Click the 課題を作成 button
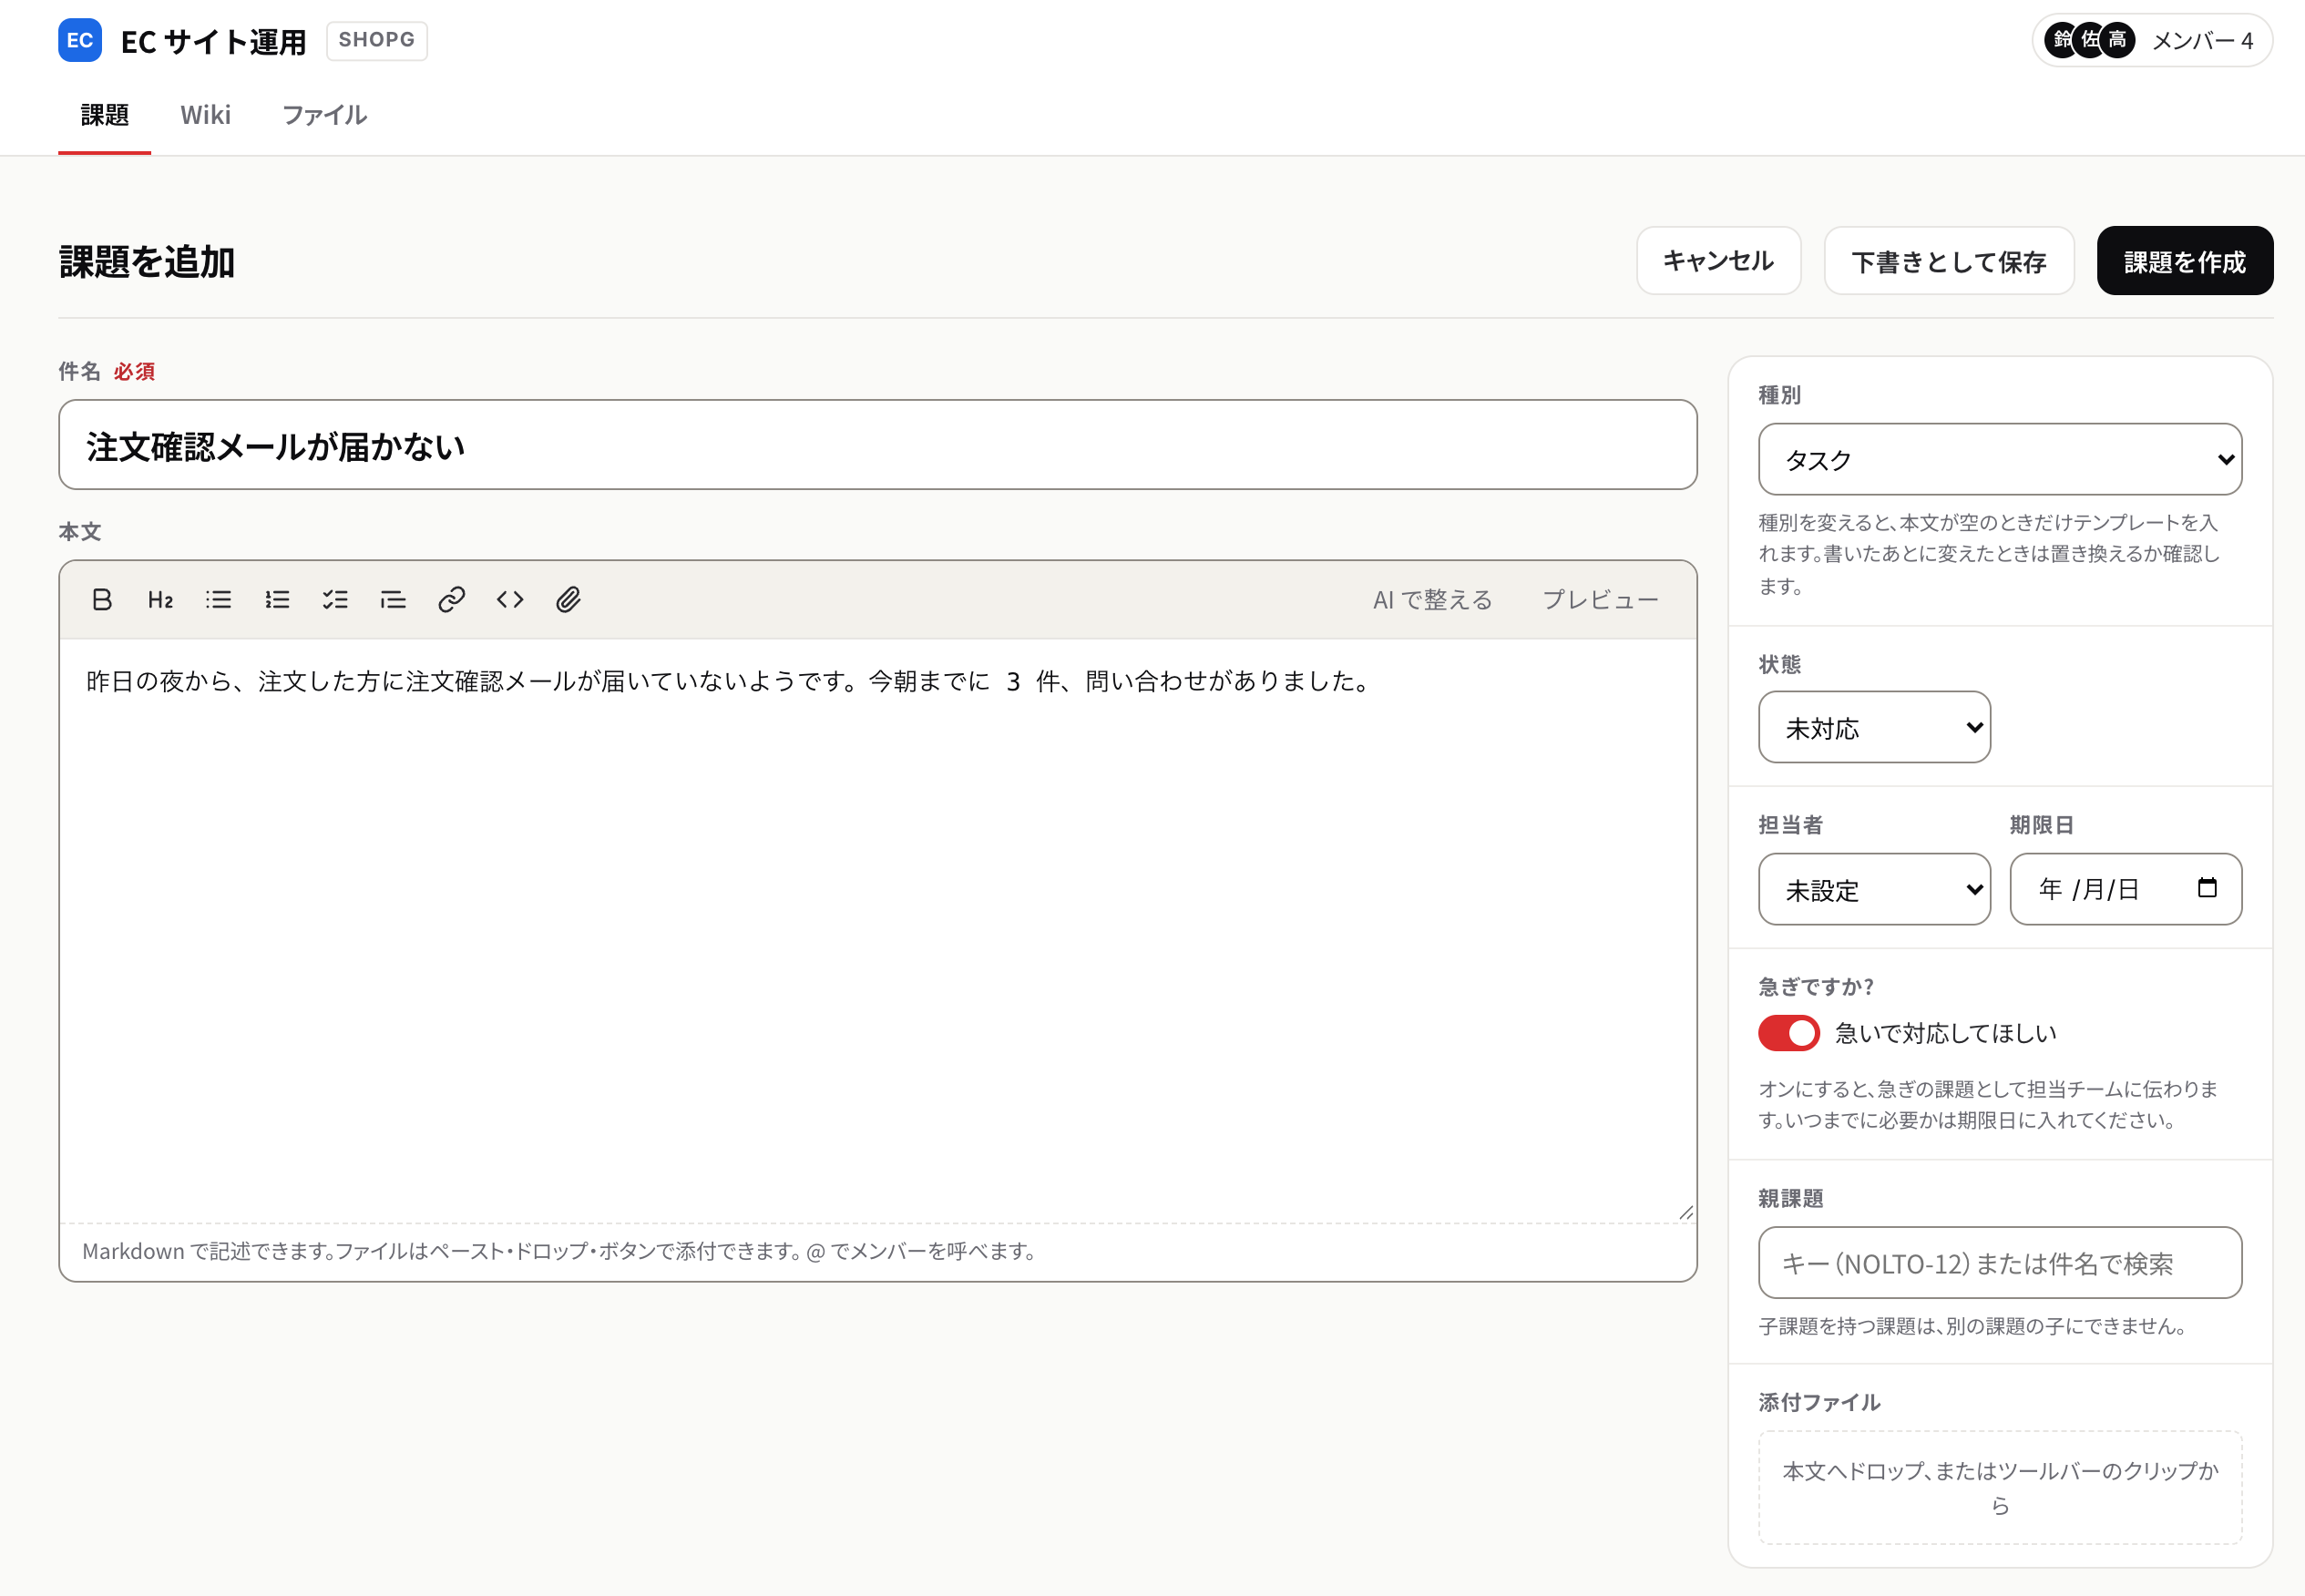Viewport: 2305px width, 1596px height. pos(2185,261)
